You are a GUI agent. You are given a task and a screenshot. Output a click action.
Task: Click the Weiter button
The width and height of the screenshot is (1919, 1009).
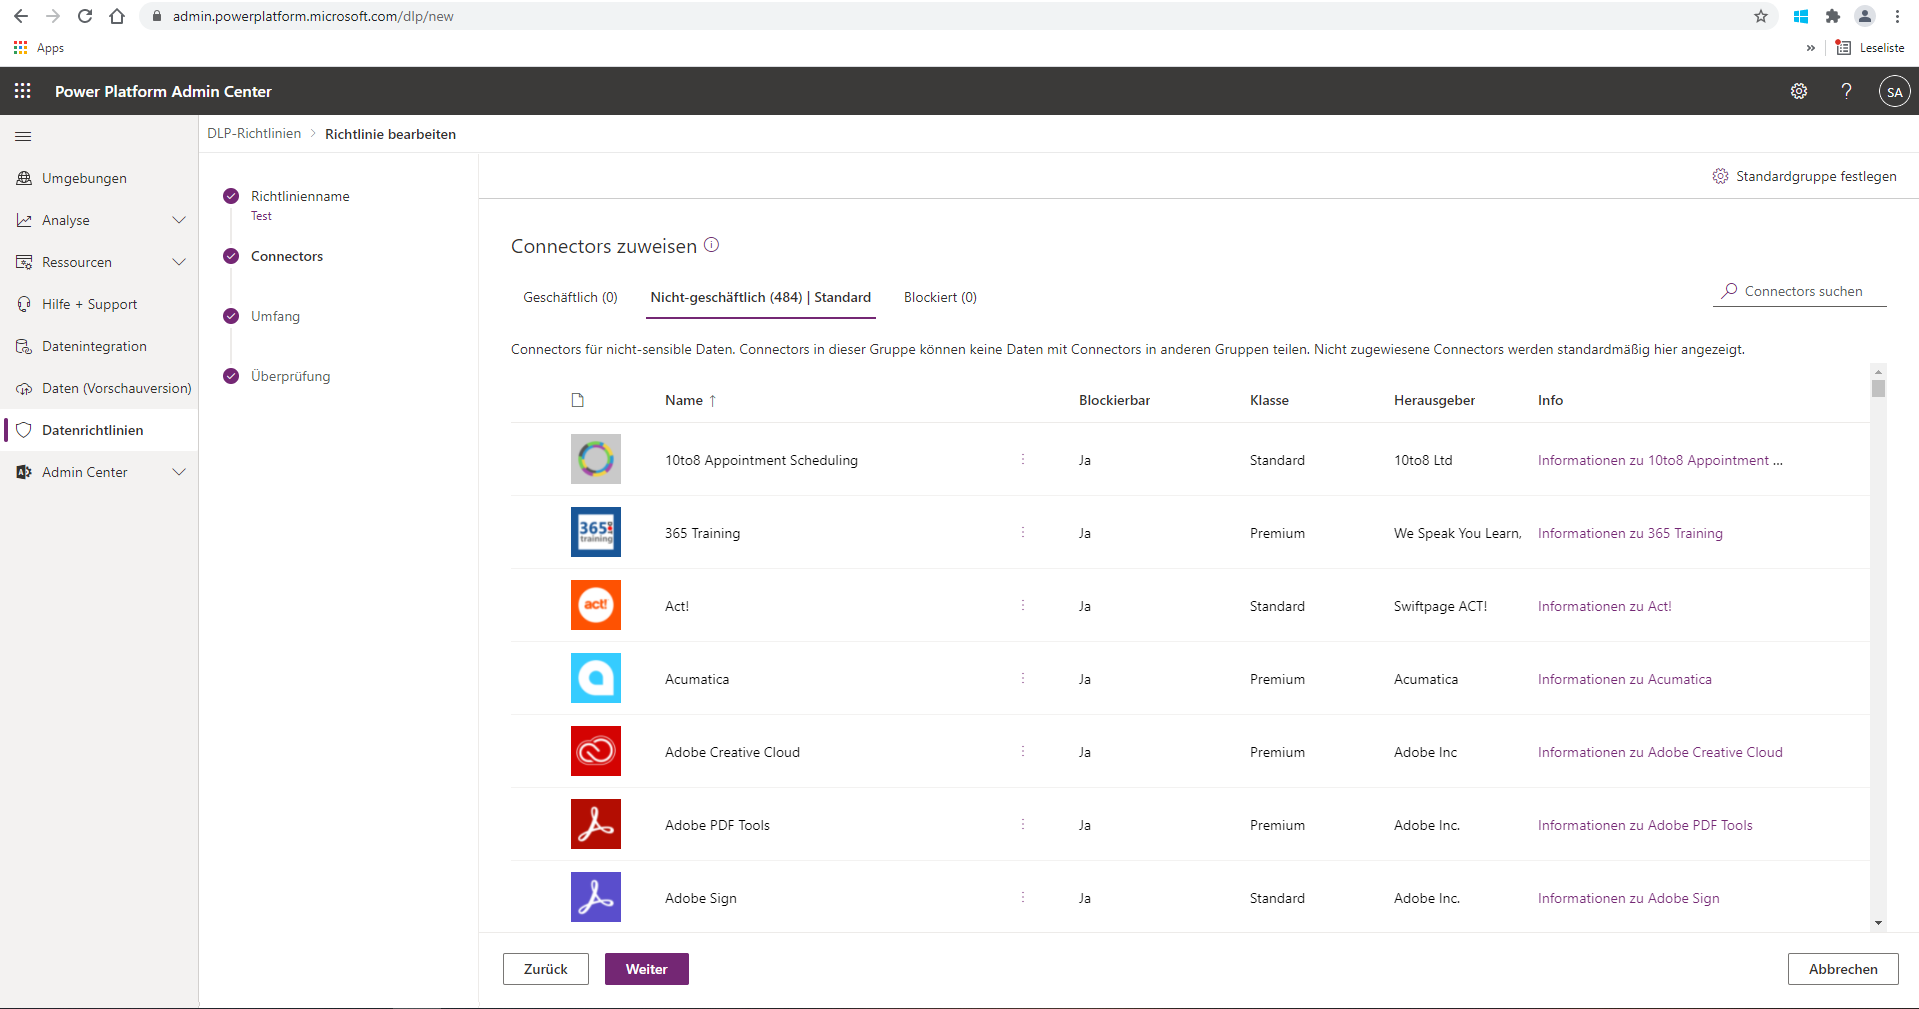point(647,969)
